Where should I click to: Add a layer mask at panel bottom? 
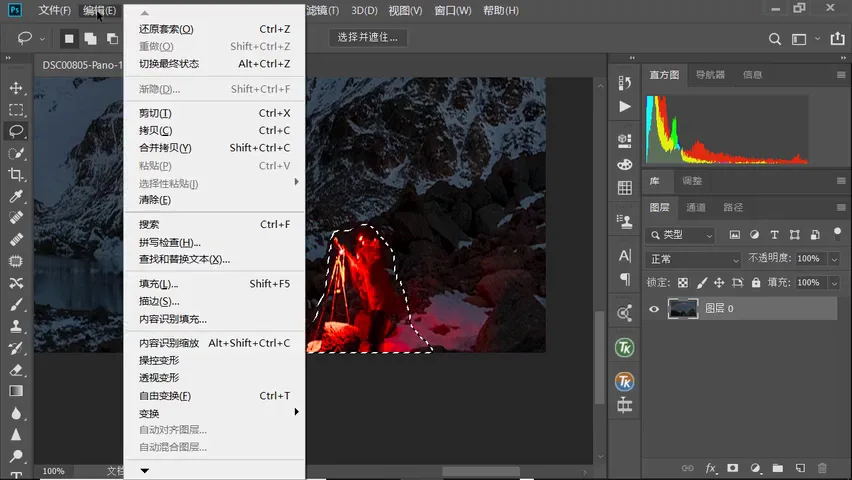click(733, 467)
